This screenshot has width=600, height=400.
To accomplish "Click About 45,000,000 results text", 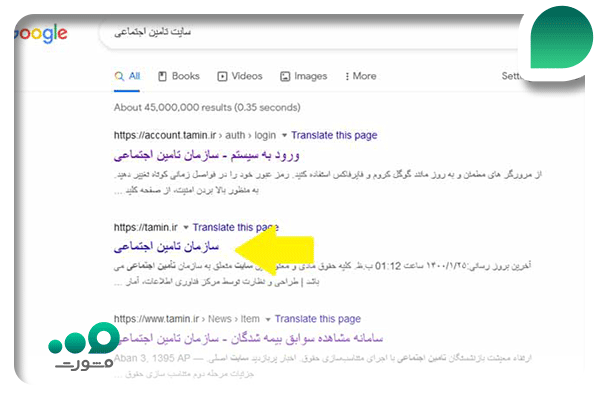I will (207, 108).
